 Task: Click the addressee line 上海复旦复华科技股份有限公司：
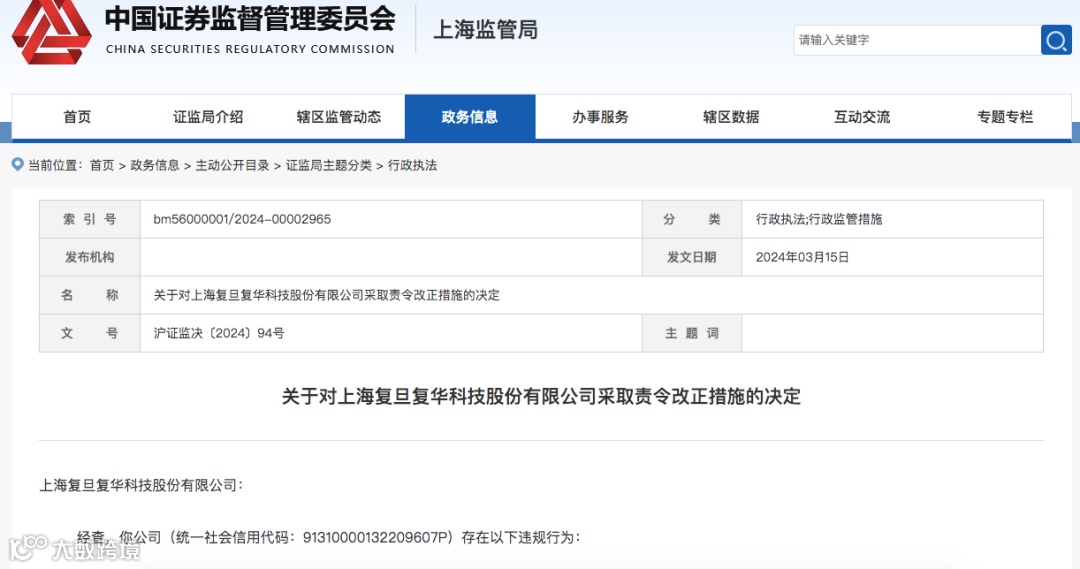click(x=141, y=485)
